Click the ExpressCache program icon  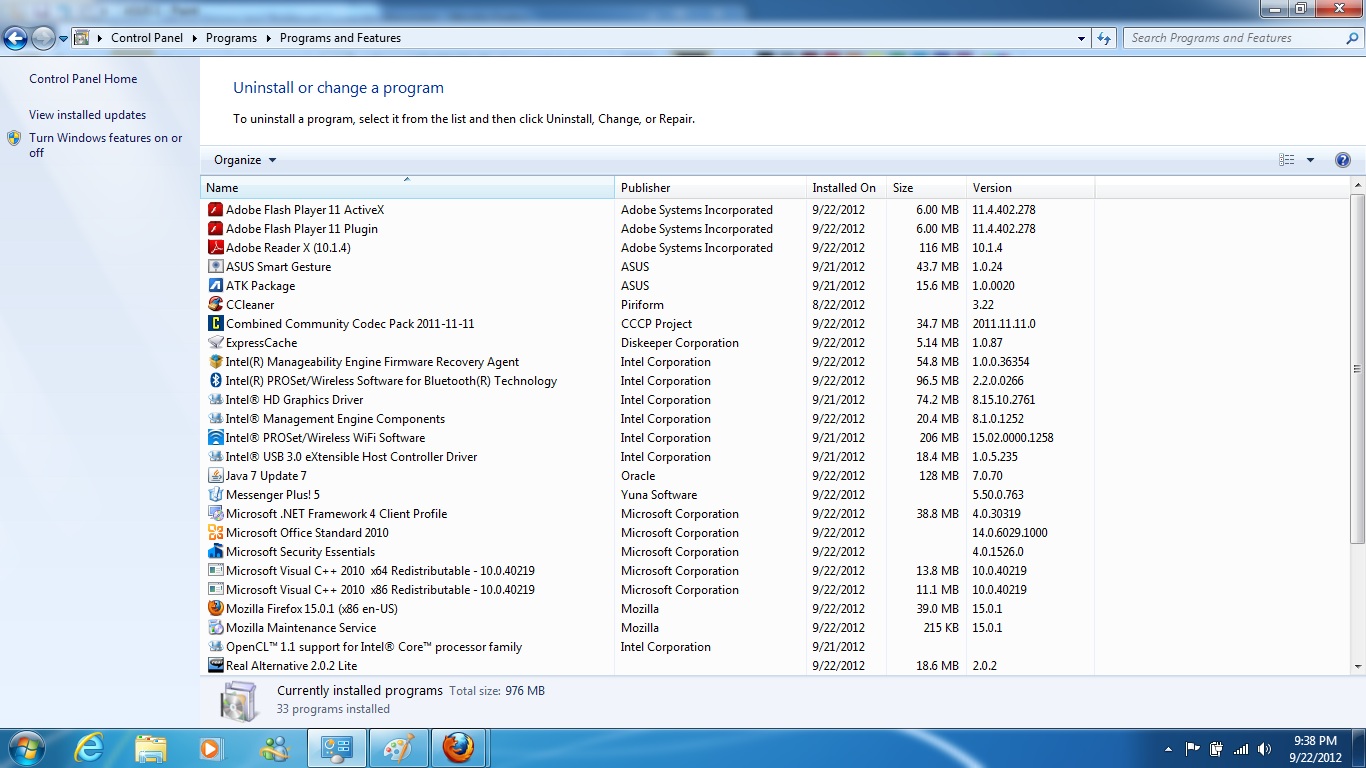(215, 343)
